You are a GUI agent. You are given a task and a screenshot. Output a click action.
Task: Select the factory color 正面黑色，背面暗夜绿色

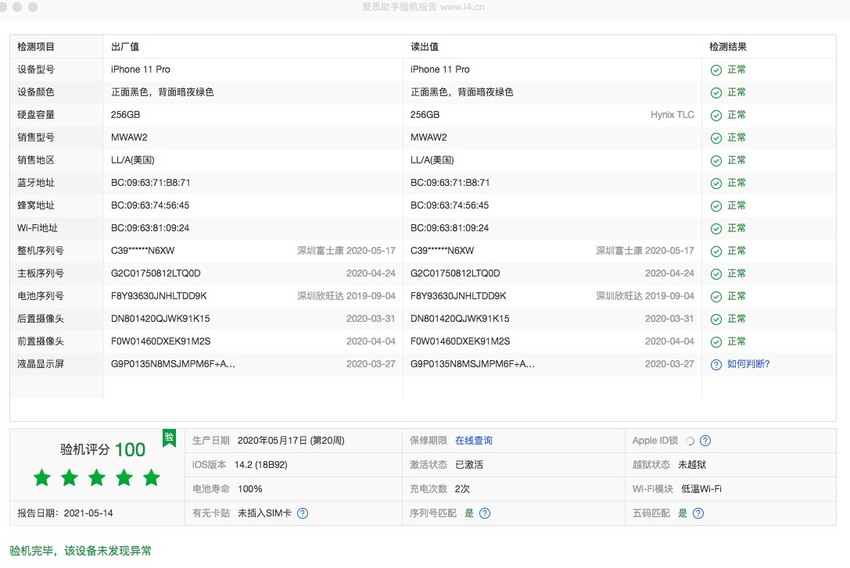click(x=162, y=92)
